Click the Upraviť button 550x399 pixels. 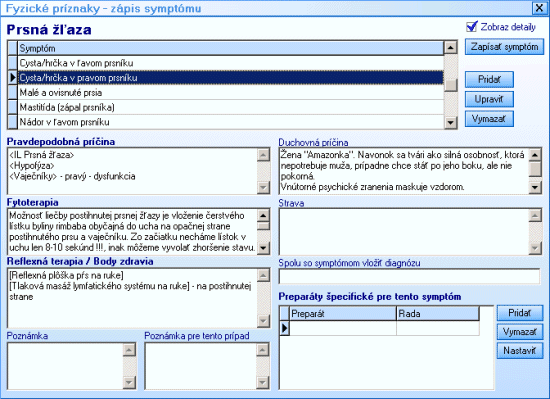tap(489, 99)
